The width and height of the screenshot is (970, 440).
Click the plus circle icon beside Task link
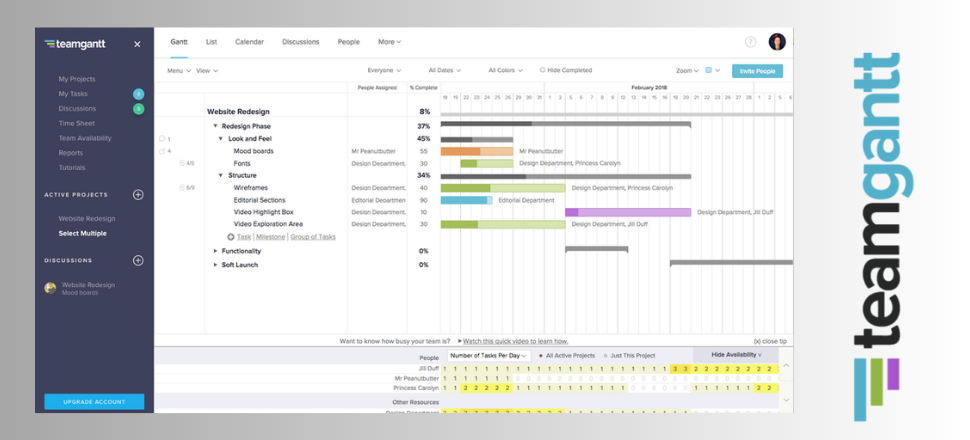click(231, 237)
